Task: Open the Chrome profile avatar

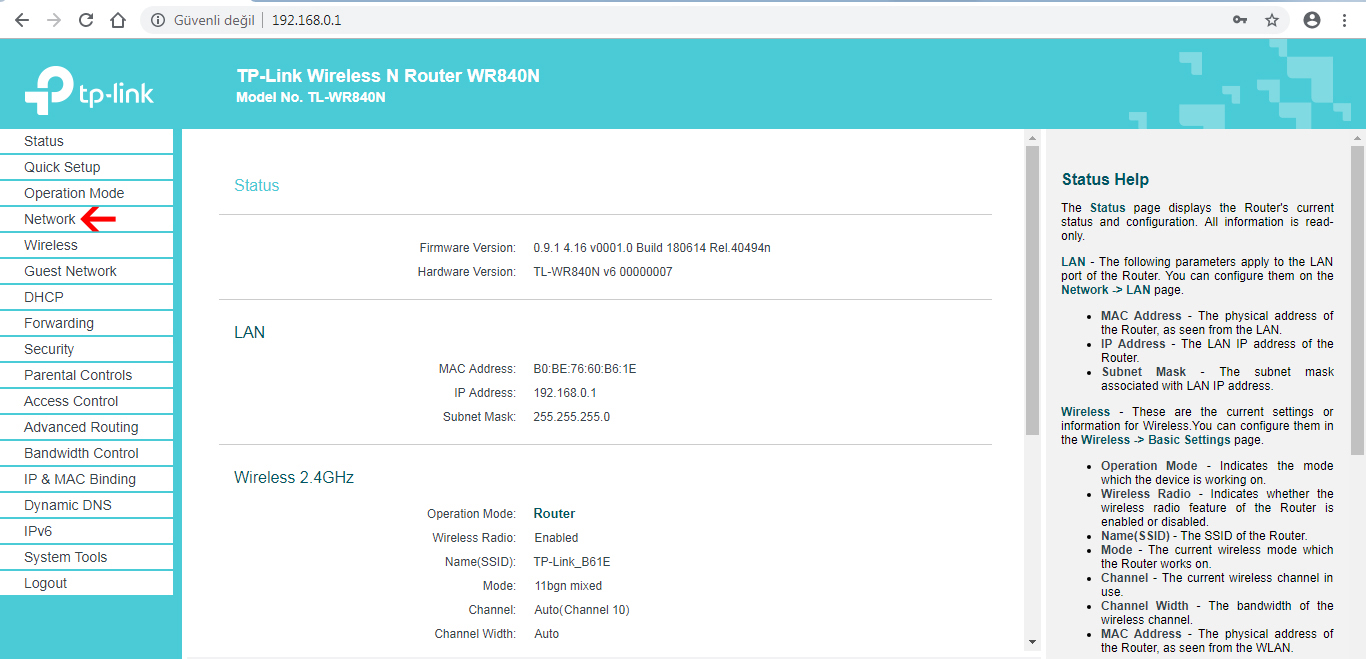Action: (1312, 20)
